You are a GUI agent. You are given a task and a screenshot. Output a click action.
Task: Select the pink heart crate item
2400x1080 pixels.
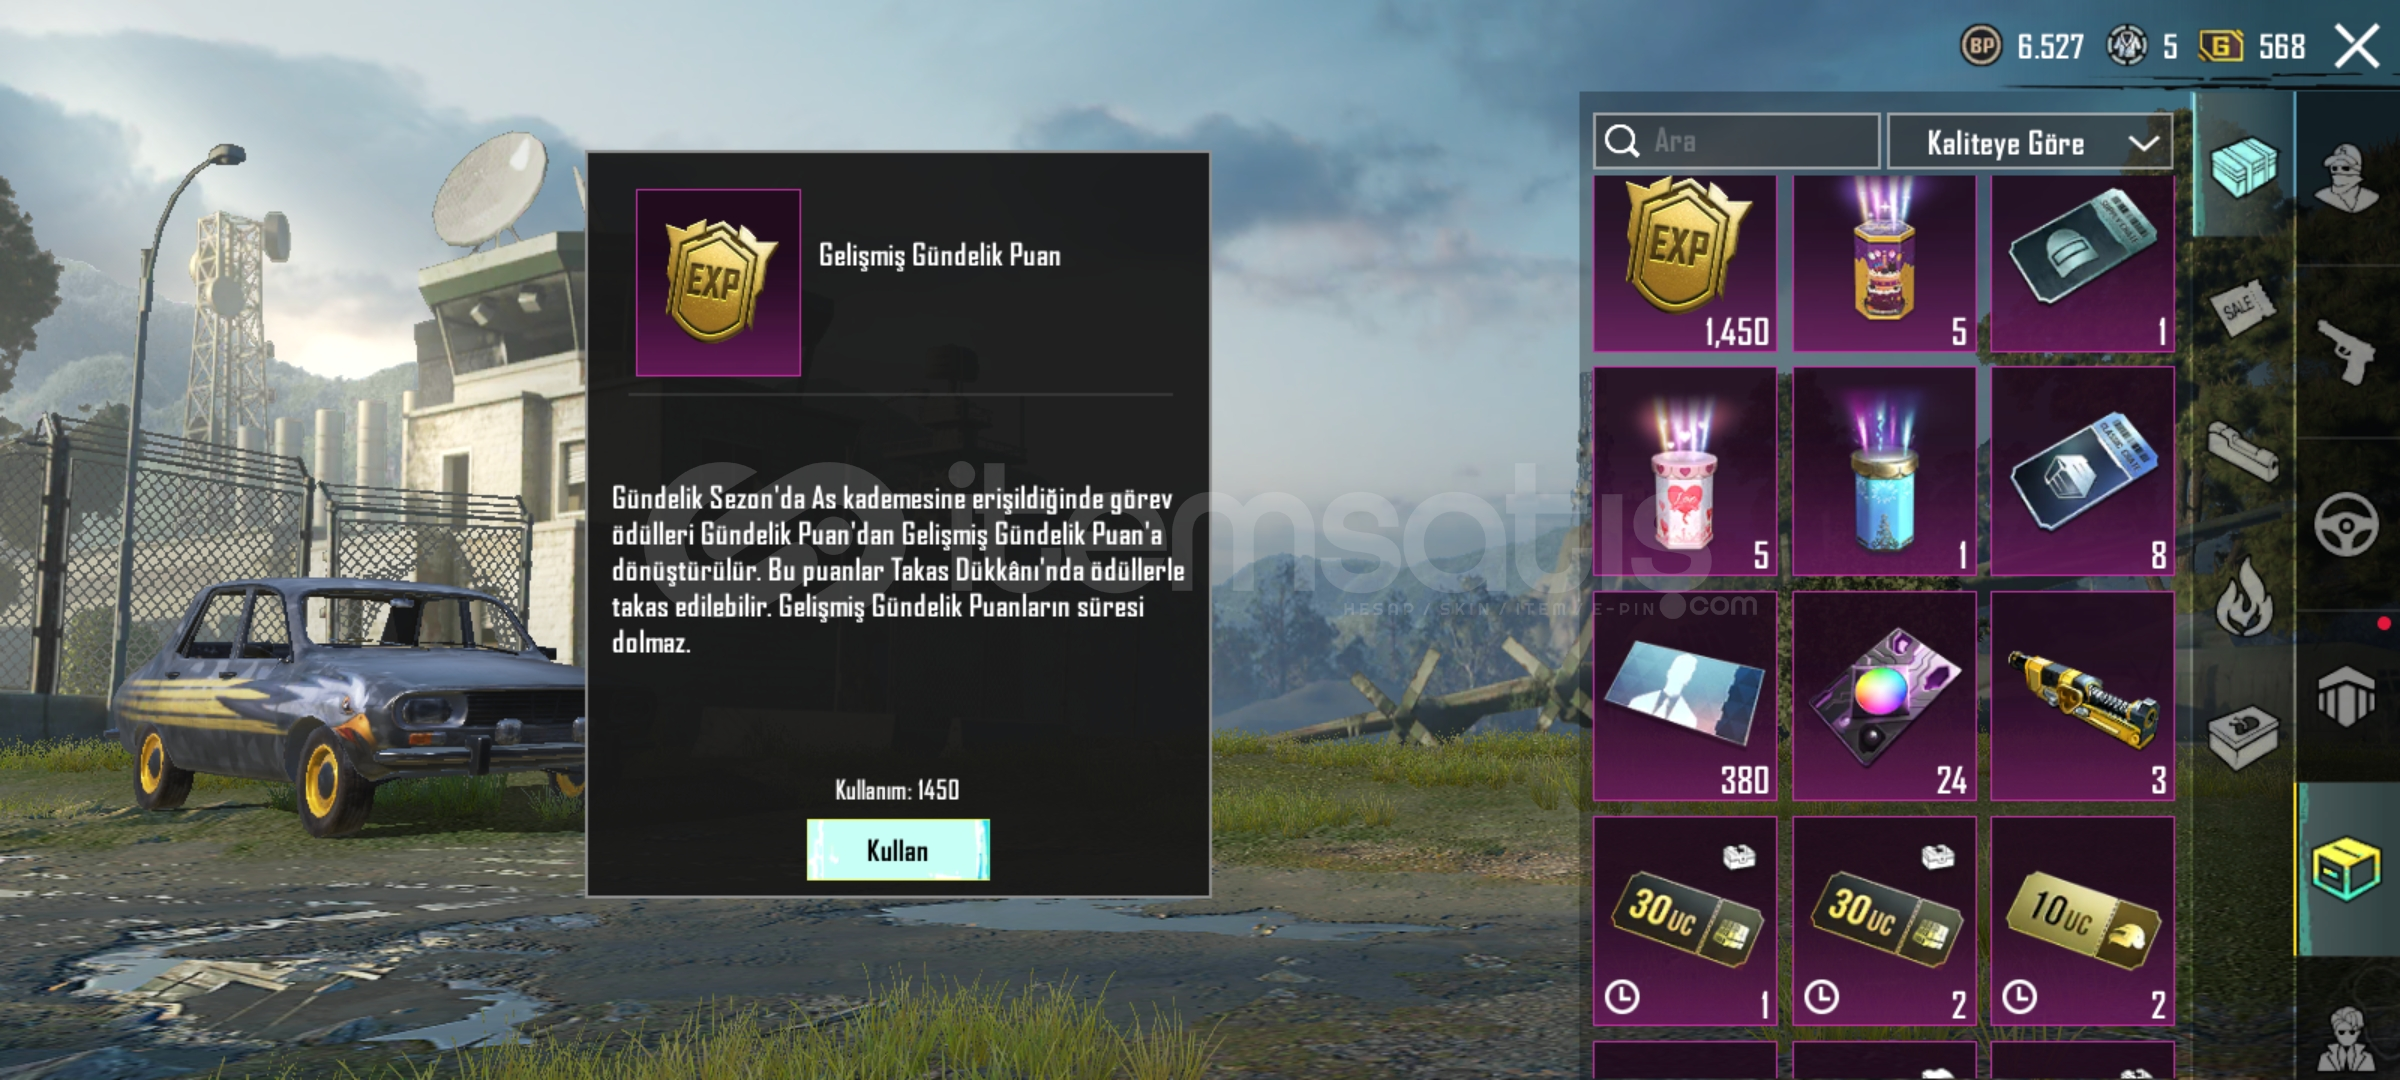tap(1685, 471)
